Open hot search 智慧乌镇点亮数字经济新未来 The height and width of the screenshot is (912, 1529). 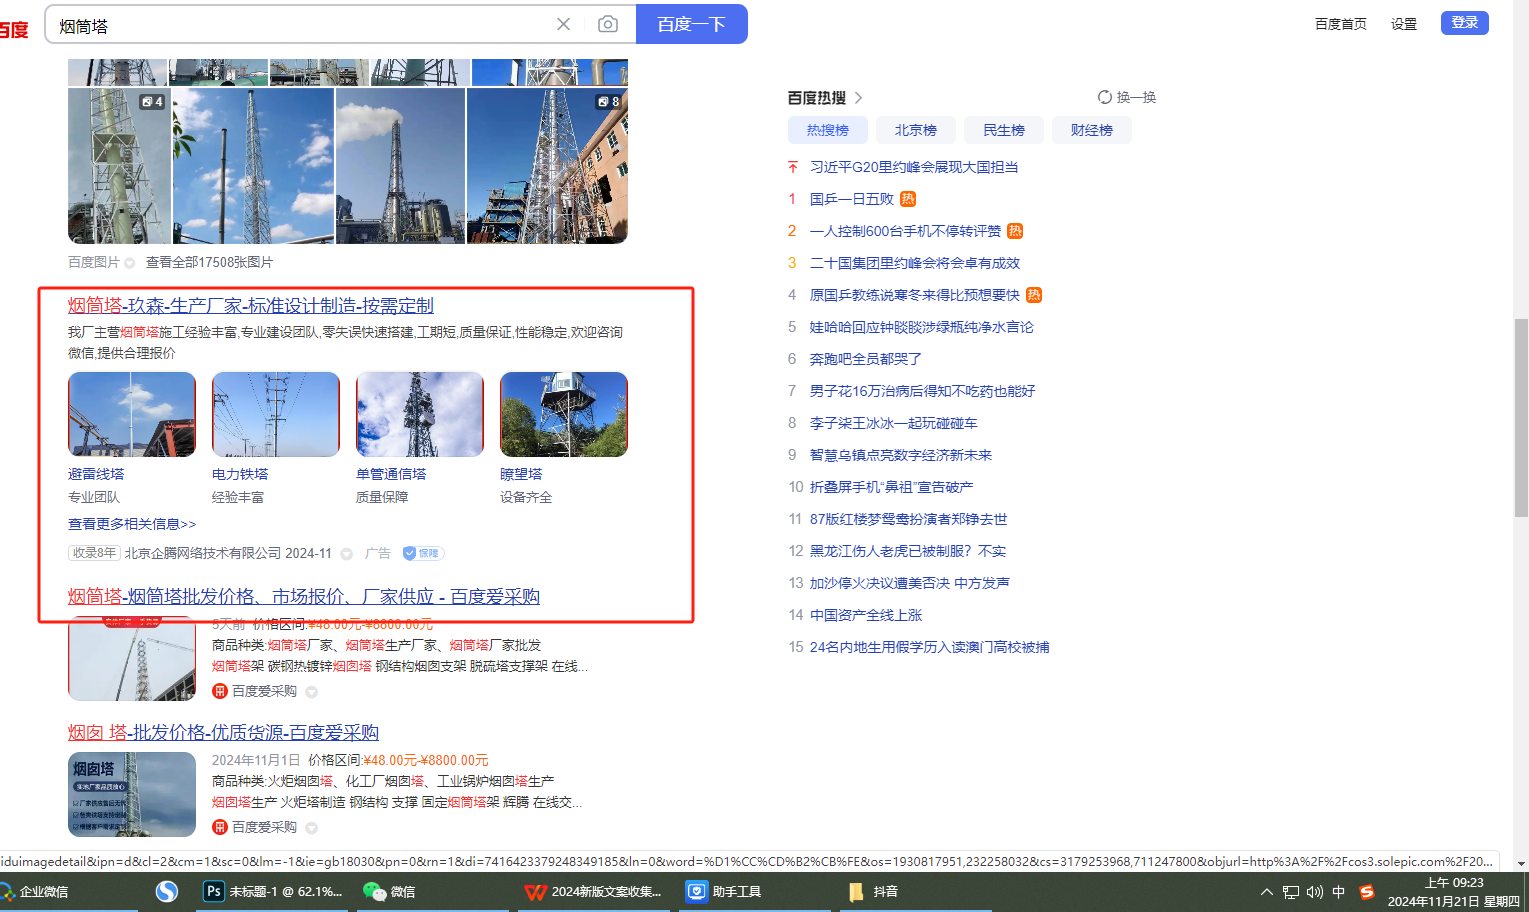point(901,455)
